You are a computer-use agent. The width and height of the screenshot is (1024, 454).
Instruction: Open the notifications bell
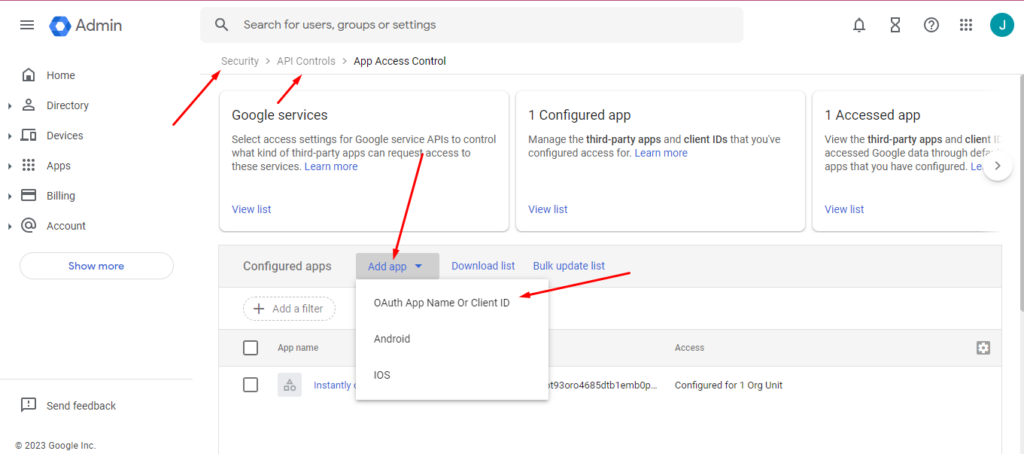(x=859, y=25)
